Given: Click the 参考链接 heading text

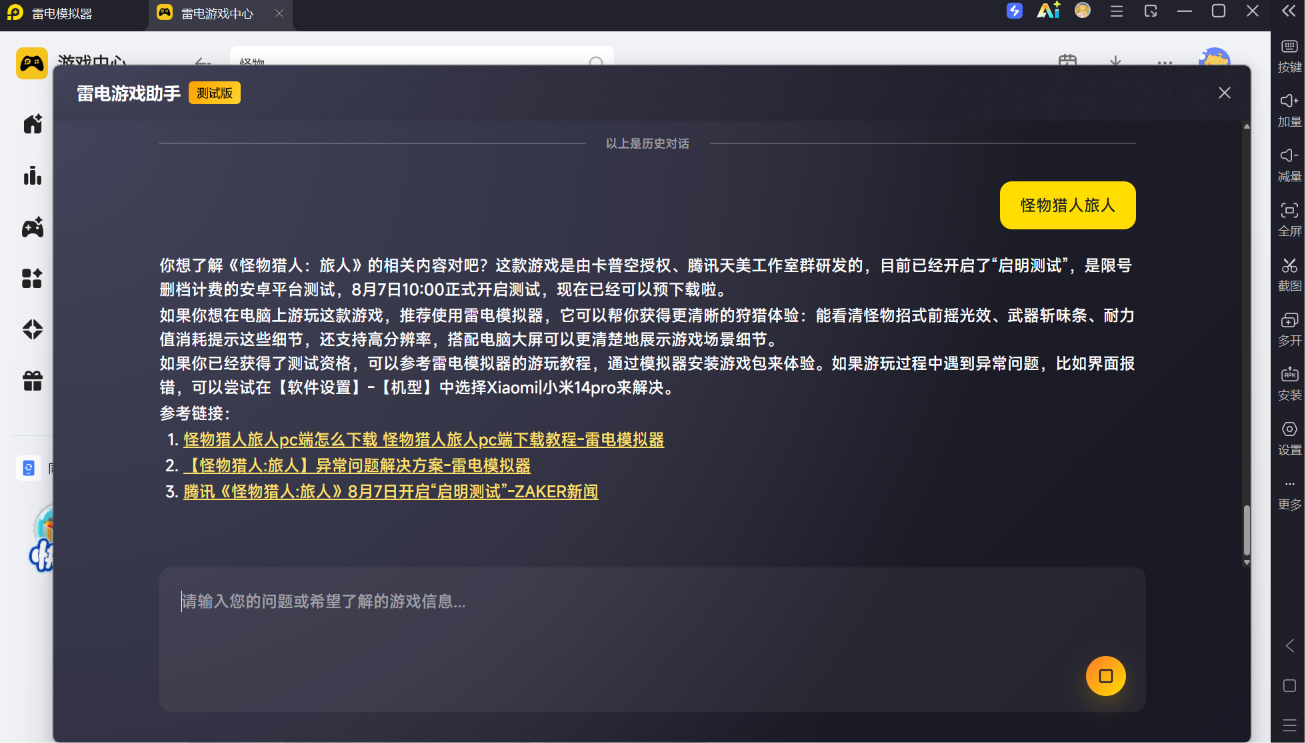Looking at the screenshot, I should [195, 414].
